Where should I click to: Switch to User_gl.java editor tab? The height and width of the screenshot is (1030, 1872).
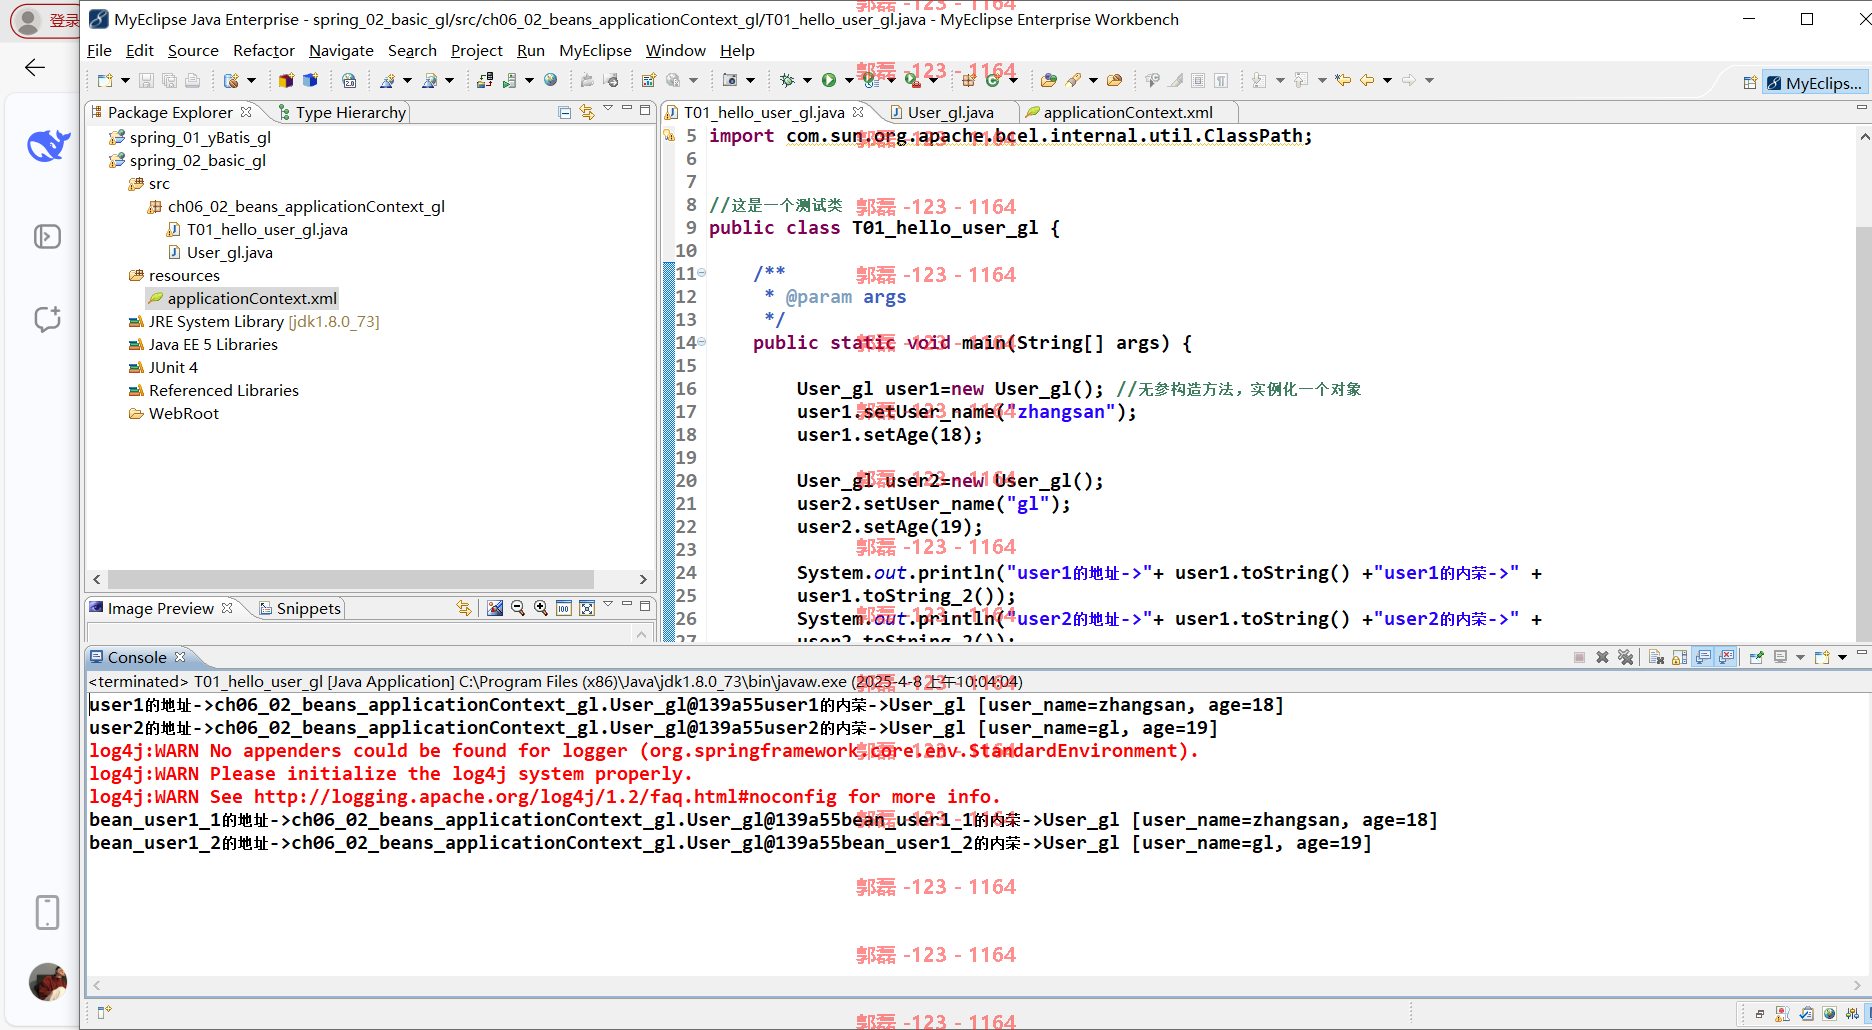pos(950,112)
